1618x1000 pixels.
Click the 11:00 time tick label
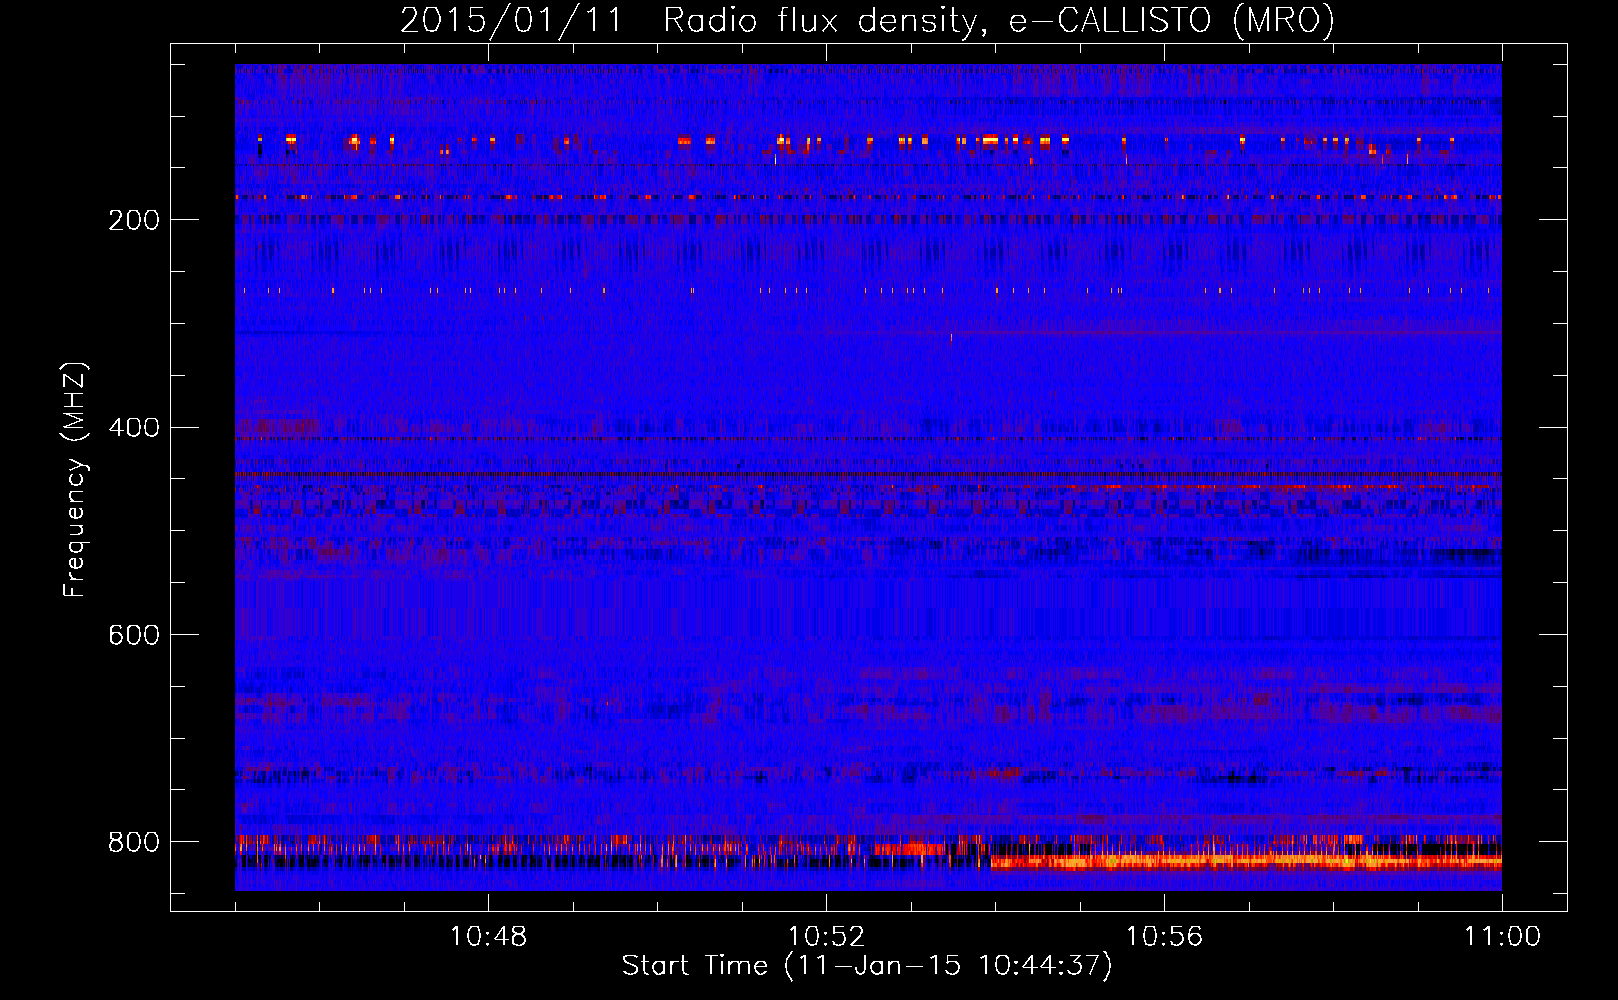tap(1502, 937)
